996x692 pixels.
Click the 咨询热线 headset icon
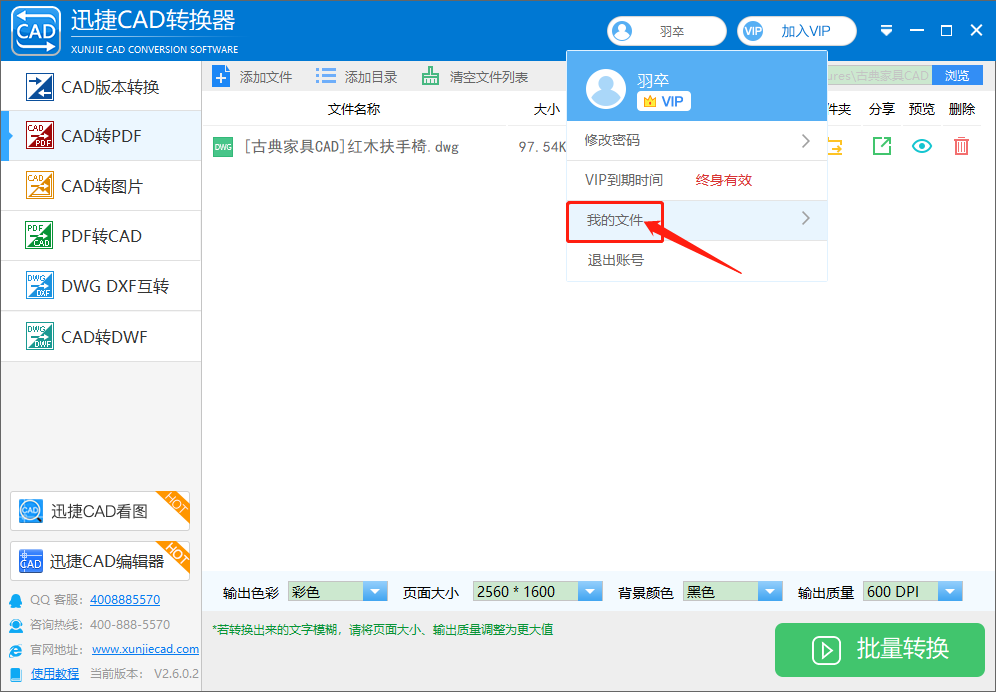[x=16, y=625]
